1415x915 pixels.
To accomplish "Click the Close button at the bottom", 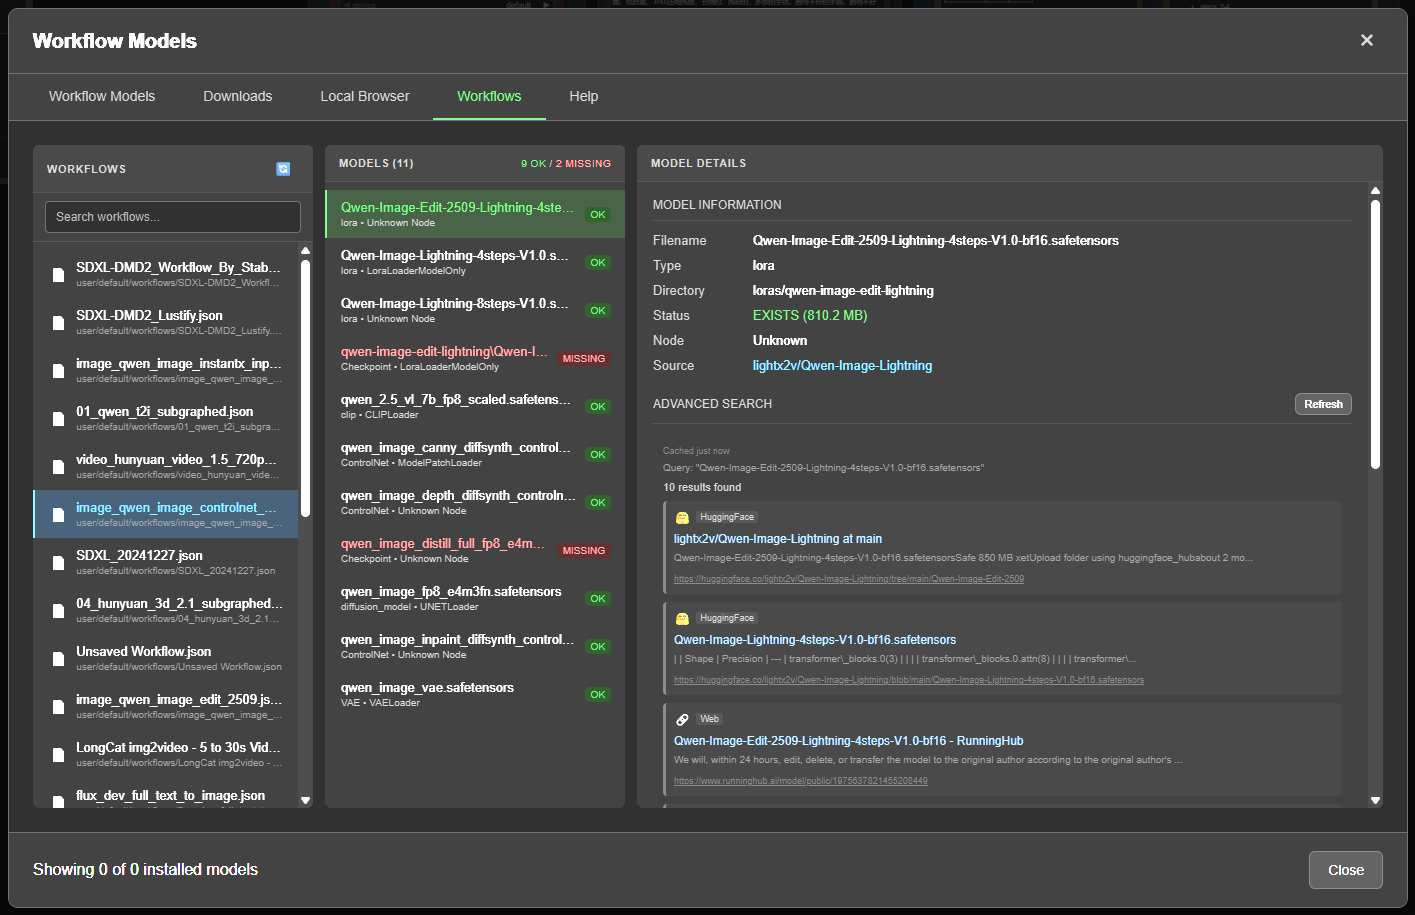I will coord(1346,870).
